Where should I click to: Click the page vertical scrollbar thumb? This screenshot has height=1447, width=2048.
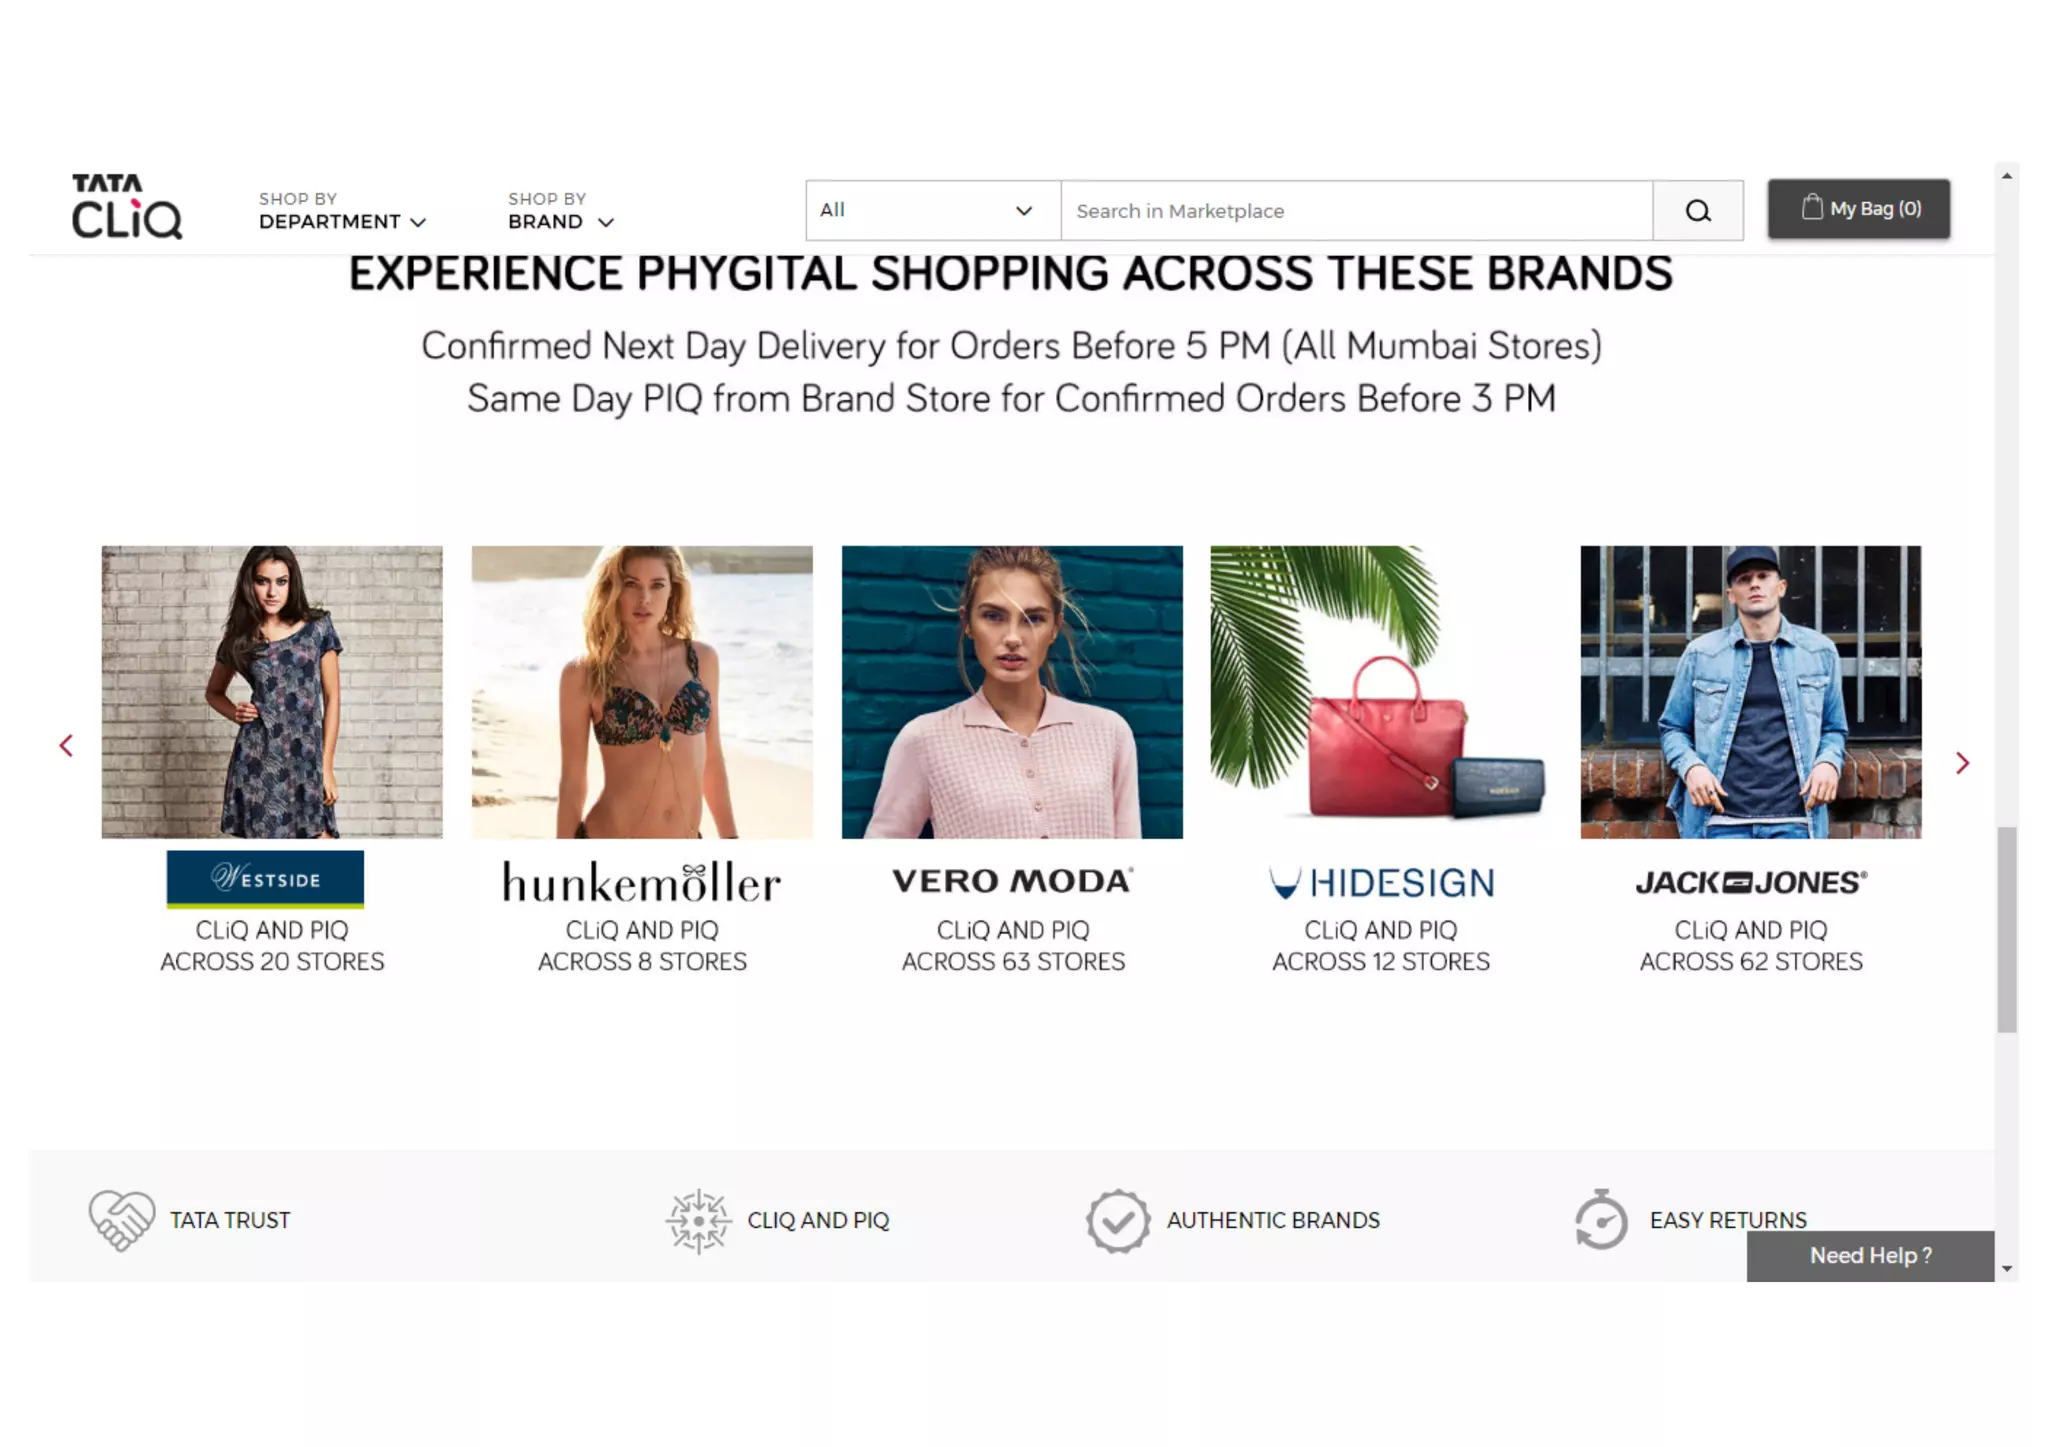pyautogui.click(x=2006, y=930)
